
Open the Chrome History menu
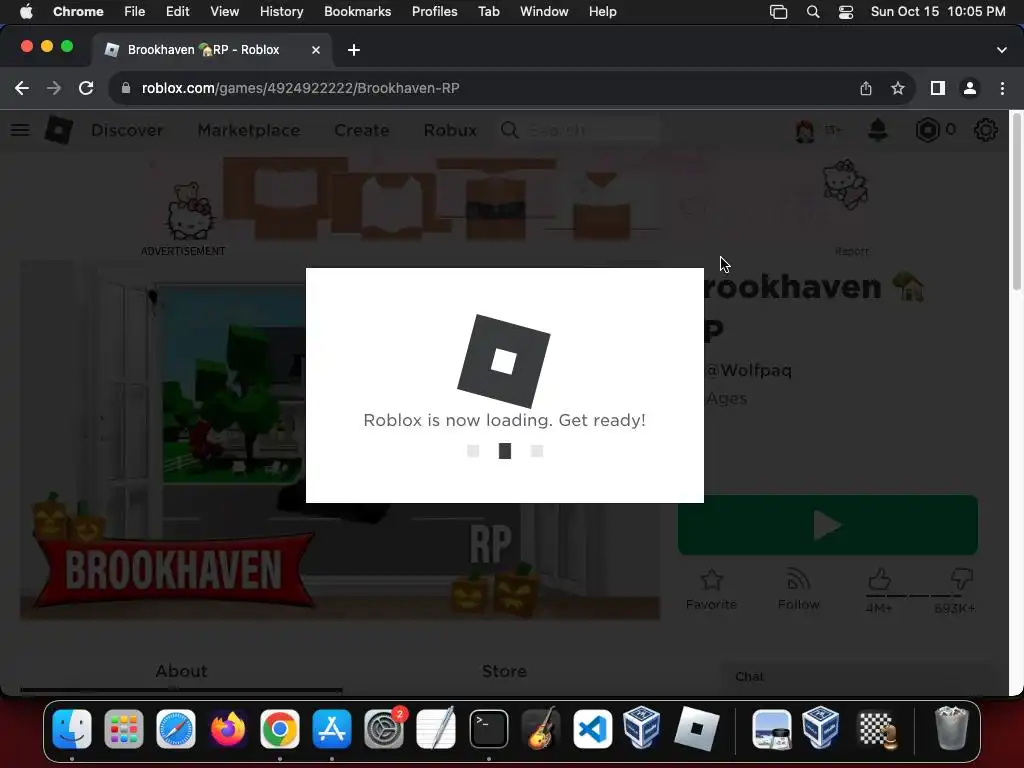(x=281, y=12)
